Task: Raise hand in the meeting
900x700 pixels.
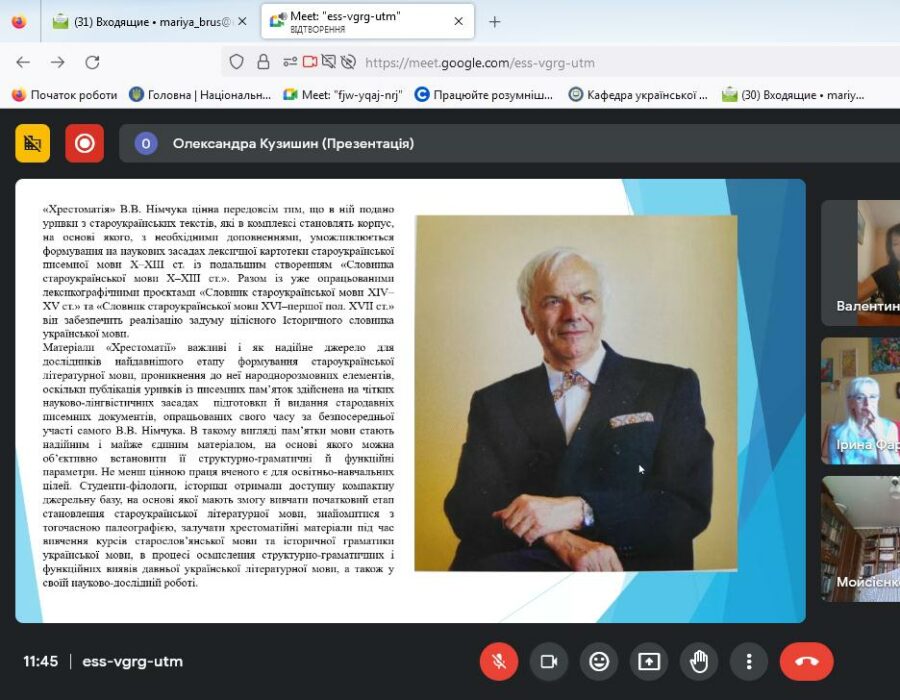Action: tap(699, 661)
